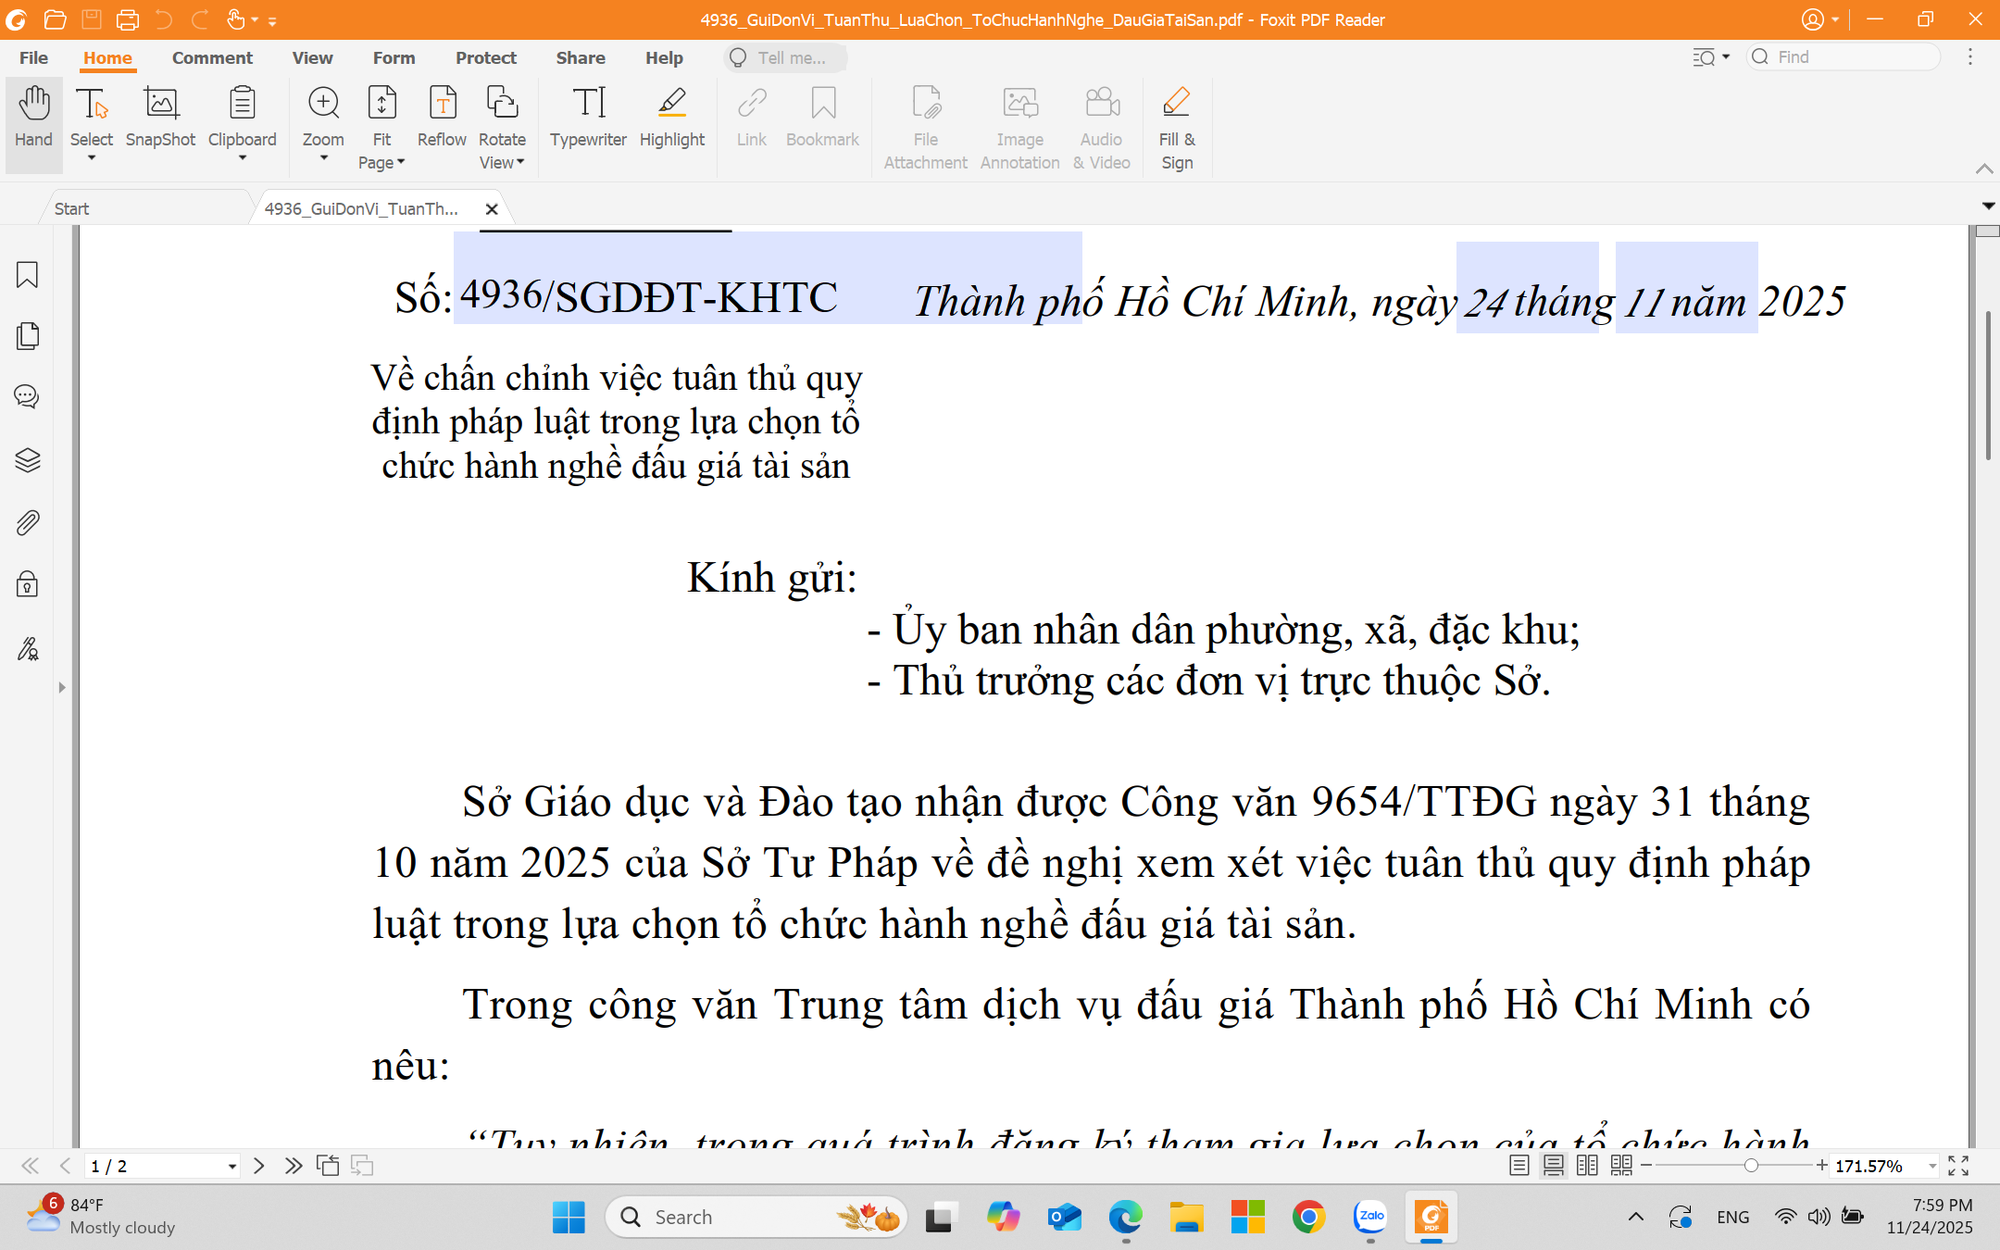Open Google Chrome from taskbar
Image resolution: width=2000 pixels, height=1250 pixels.
(1308, 1217)
